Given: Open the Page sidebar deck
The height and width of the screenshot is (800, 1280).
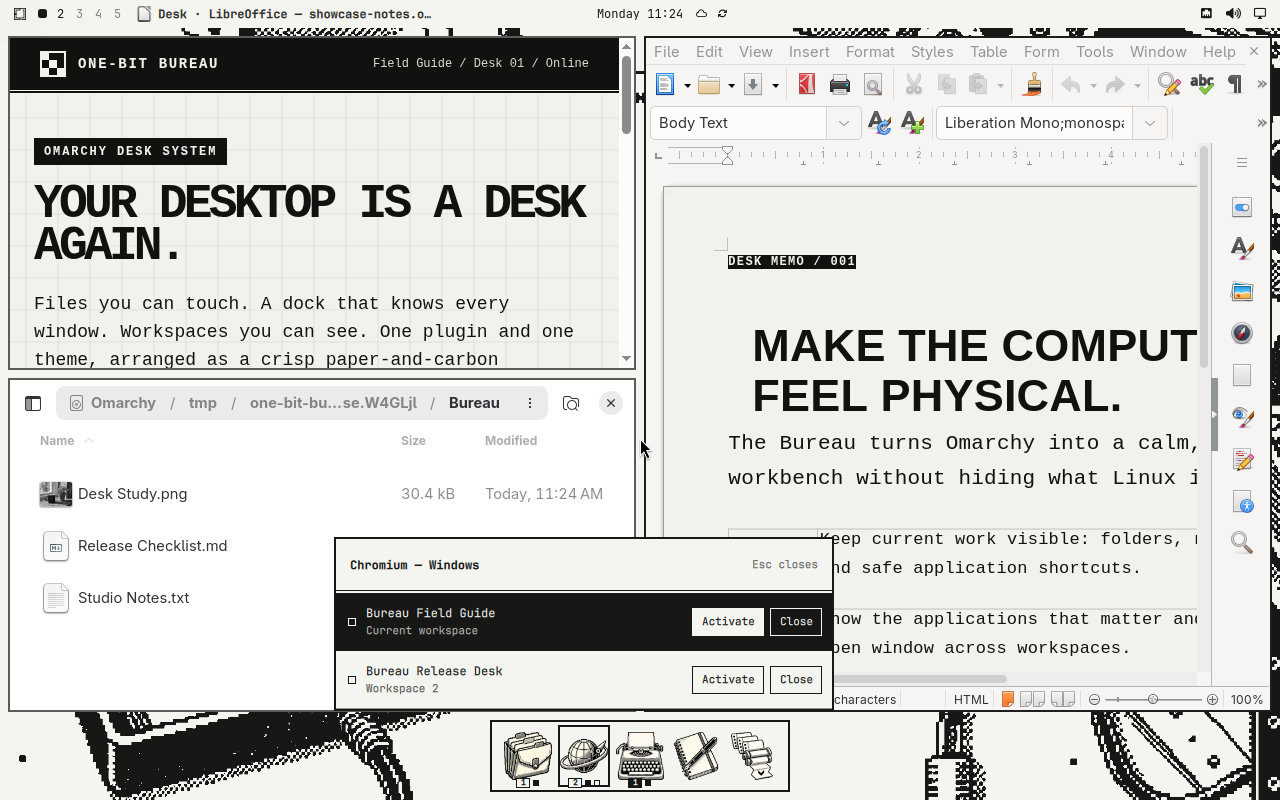Looking at the screenshot, I should click(1242, 375).
